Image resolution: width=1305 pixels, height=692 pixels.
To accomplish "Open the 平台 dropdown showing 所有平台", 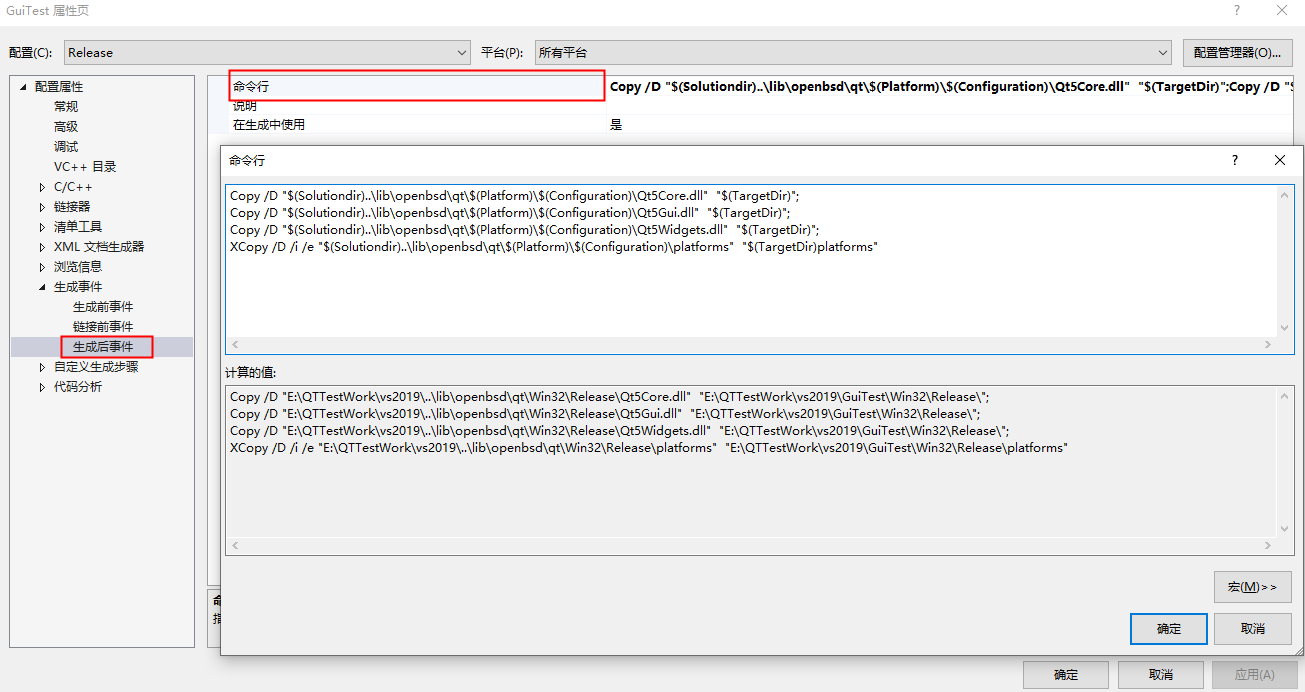I will pos(853,53).
